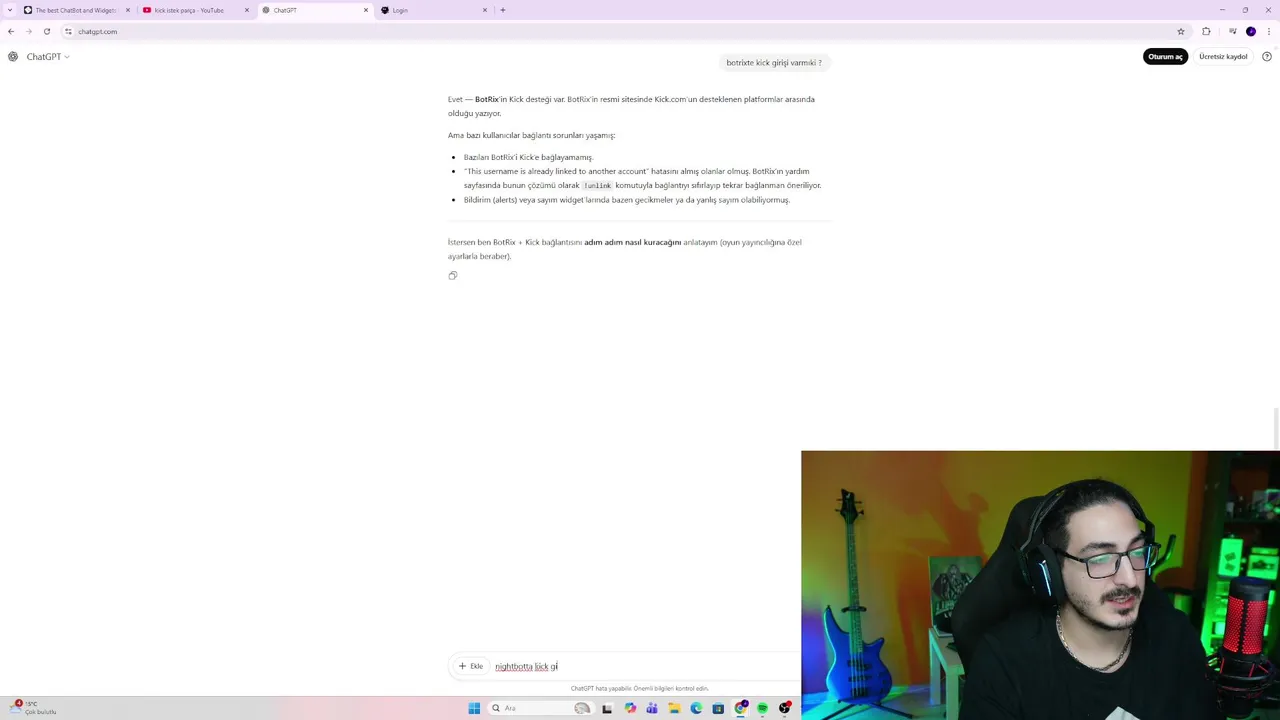Click the taskbar 'Ara' search box
Screen dimensions: 1280x720
pos(540,708)
